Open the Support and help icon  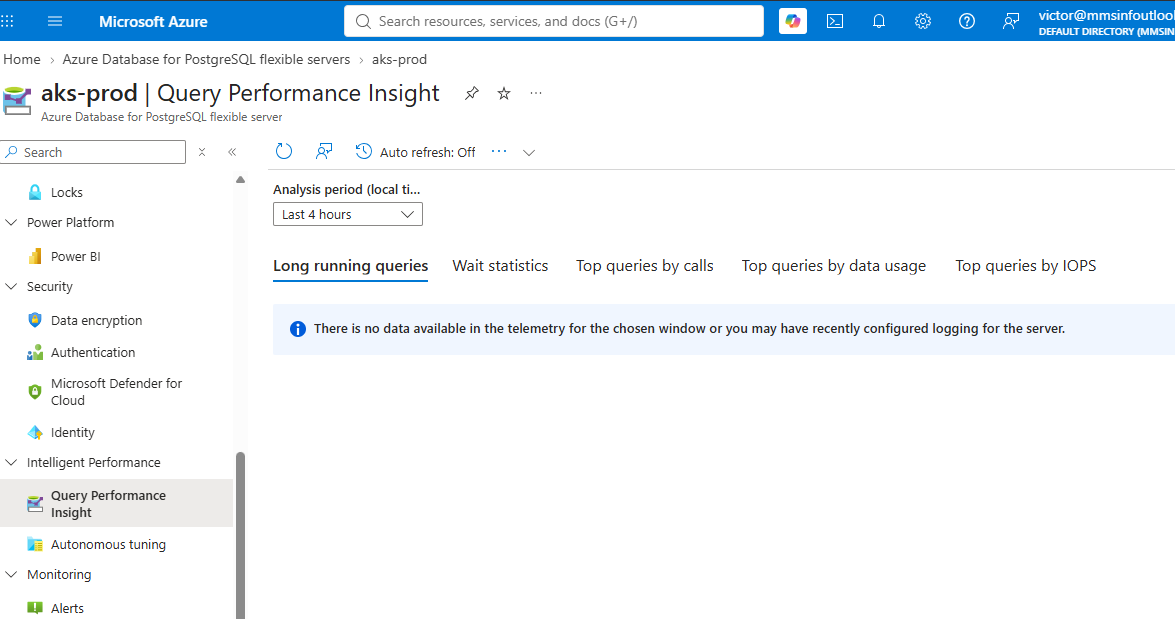967,21
